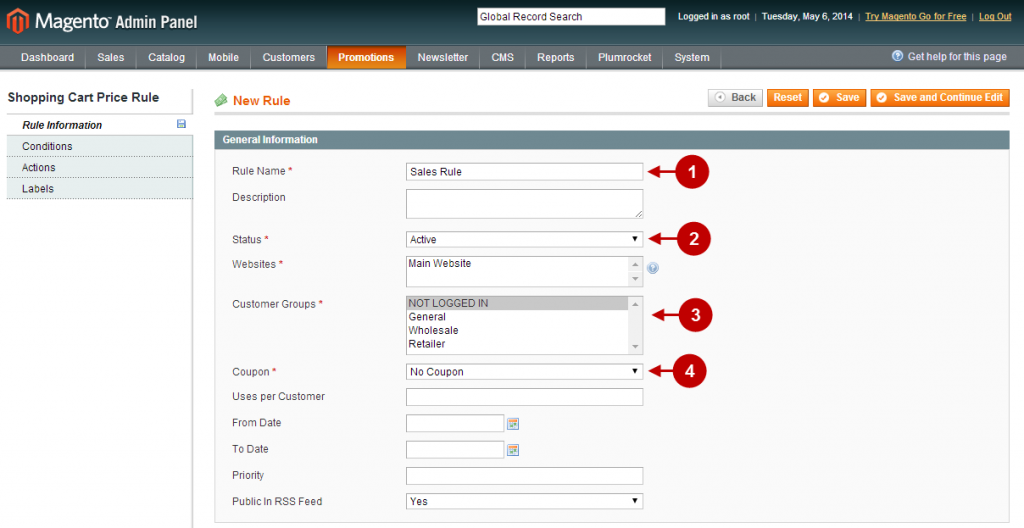Viewport: 1024px width, 528px height.
Task: Click Websites list scrollbar up arrow
Action: pos(635,264)
